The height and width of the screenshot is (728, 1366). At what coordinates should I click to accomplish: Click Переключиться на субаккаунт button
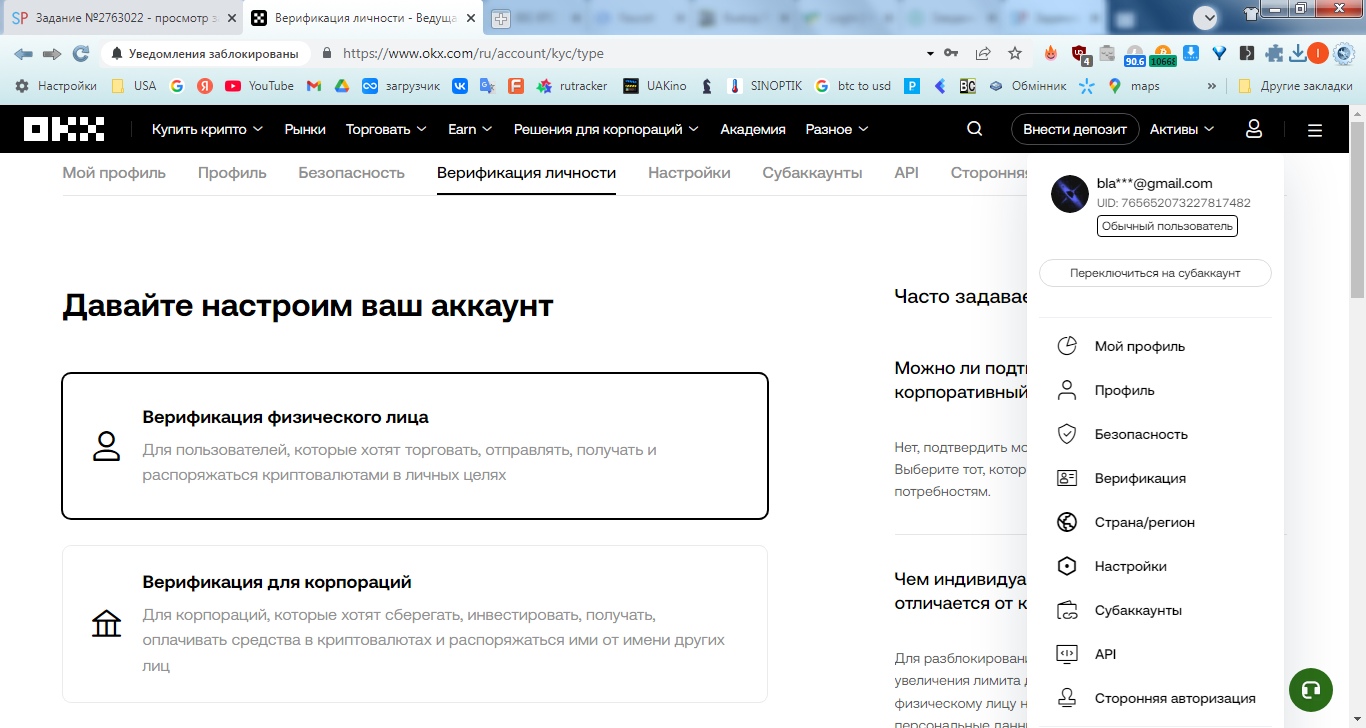[1155, 273]
